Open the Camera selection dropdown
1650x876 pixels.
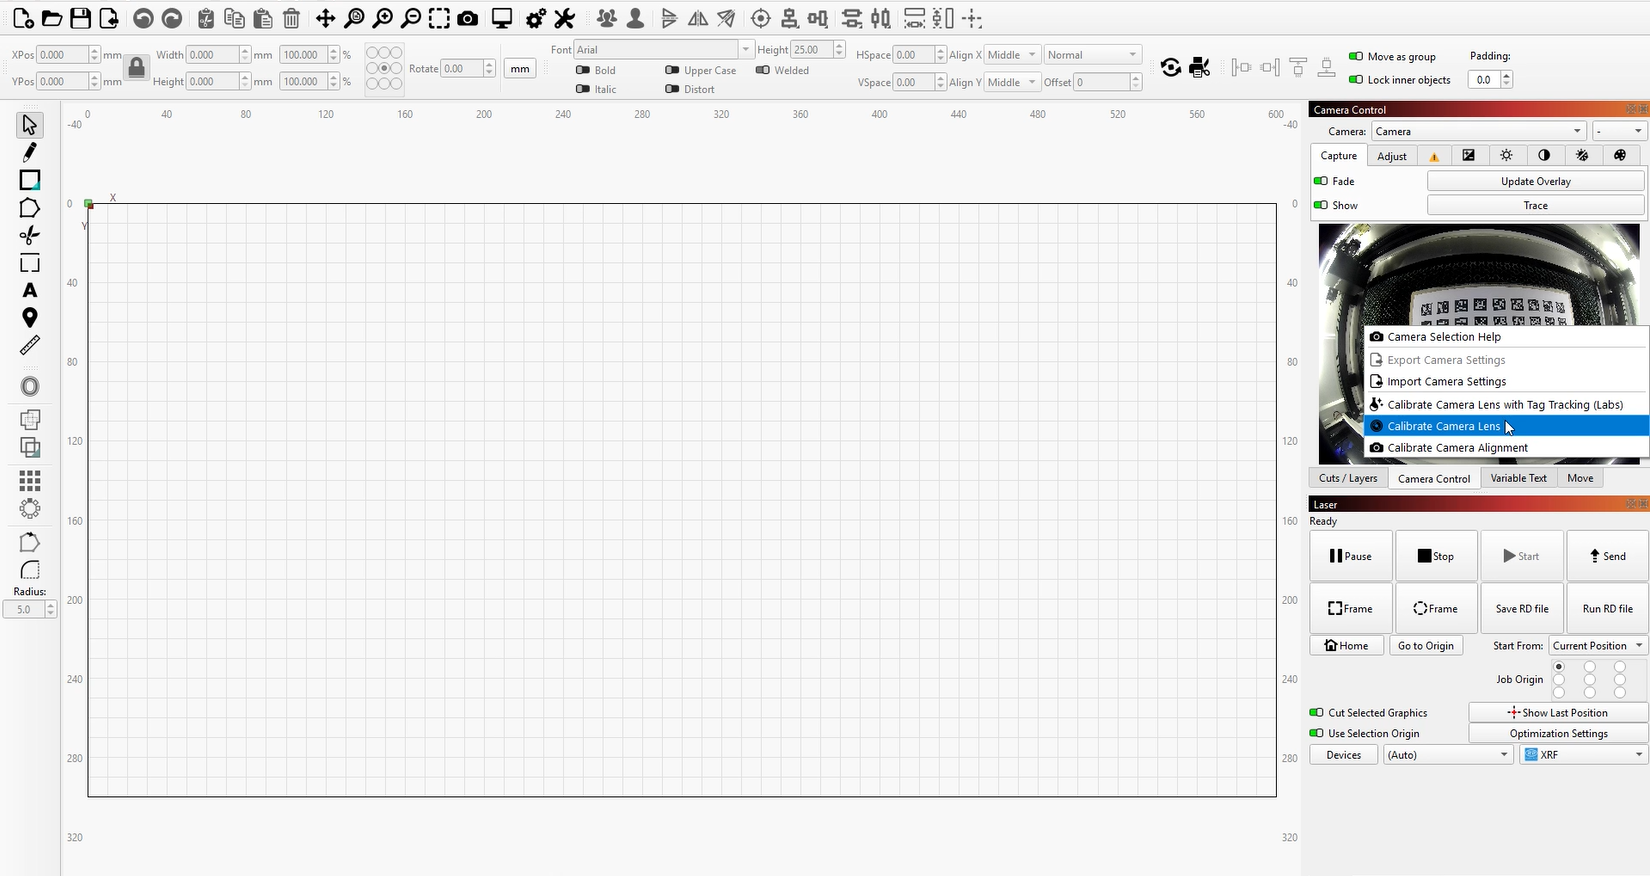(x=1478, y=131)
